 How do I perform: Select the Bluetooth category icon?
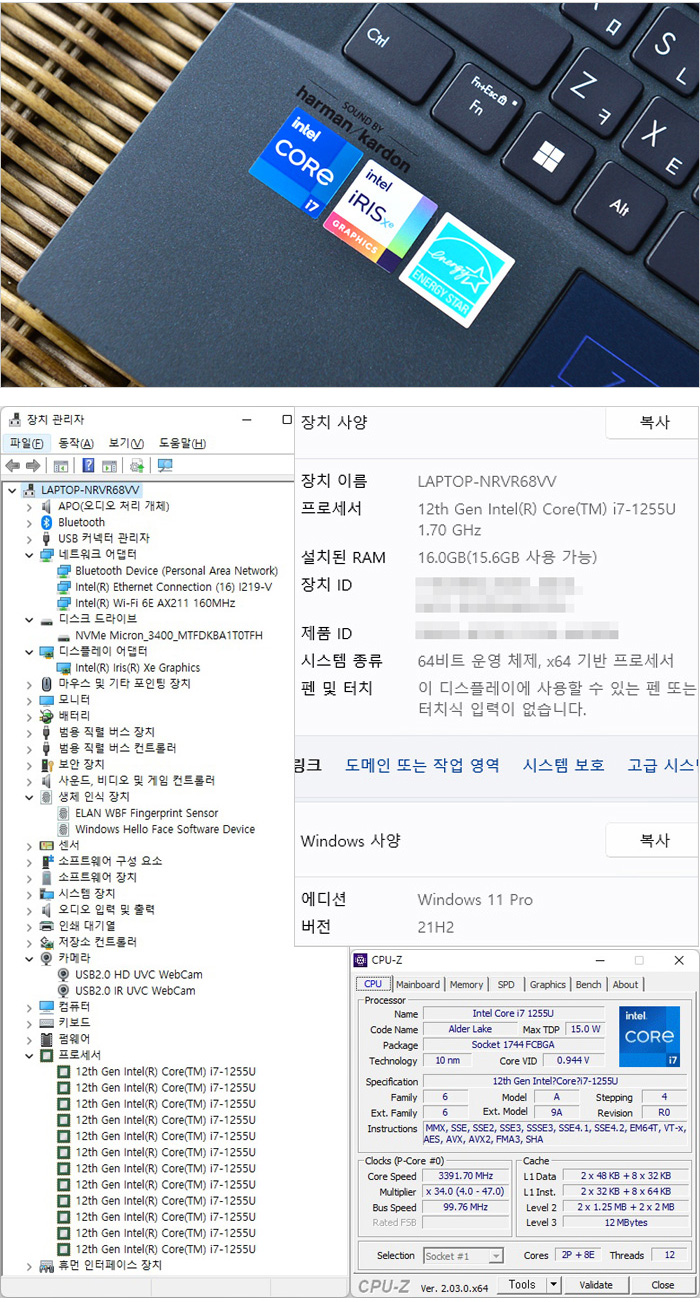tap(46, 522)
